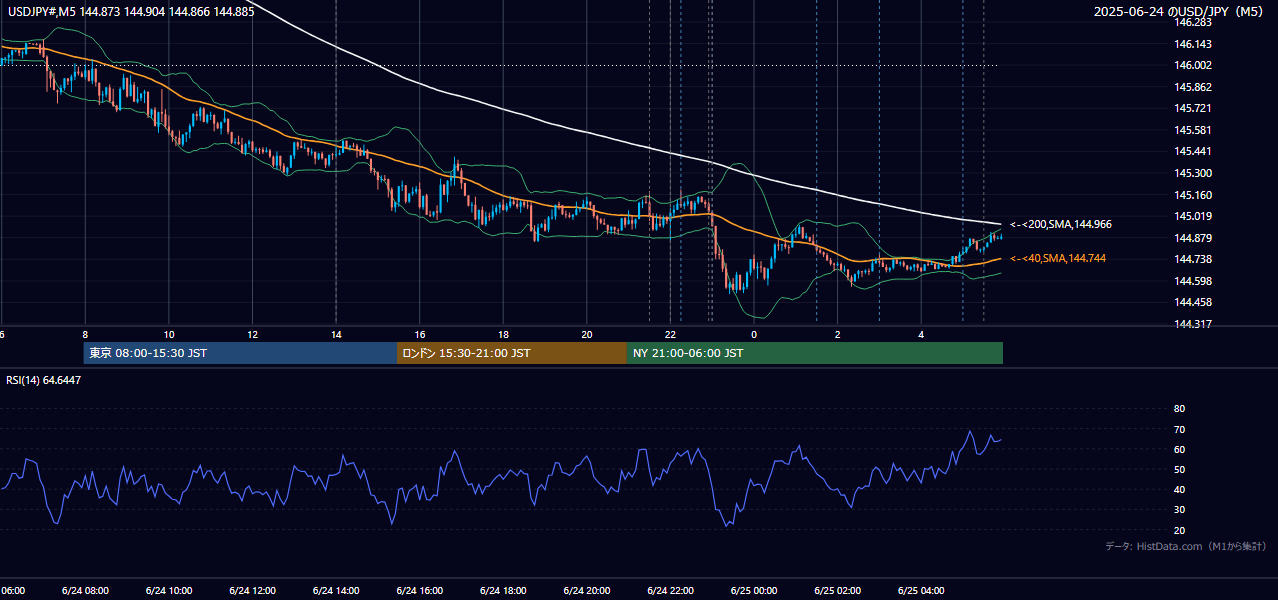This screenshot has width=1278, height=600.
Task: Select hour 18 on the price chart axis
Action: (503, 334)
